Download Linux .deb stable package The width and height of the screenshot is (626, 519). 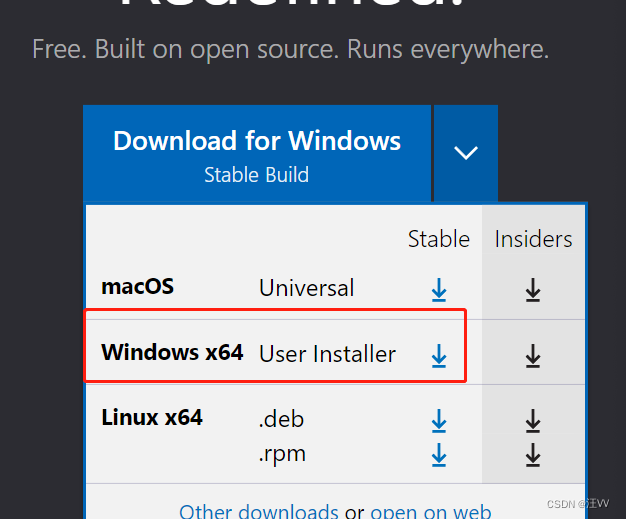click(x=439, y=421)
